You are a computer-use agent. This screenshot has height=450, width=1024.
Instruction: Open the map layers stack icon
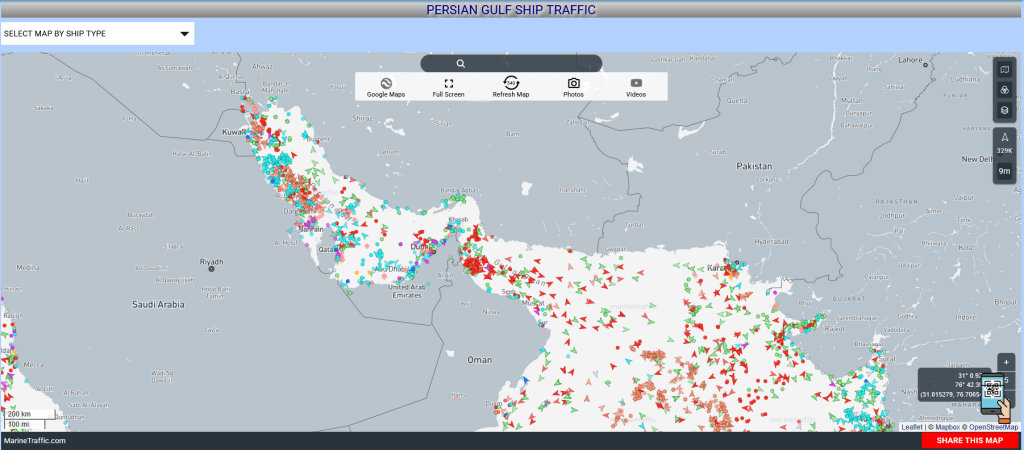1004,110
